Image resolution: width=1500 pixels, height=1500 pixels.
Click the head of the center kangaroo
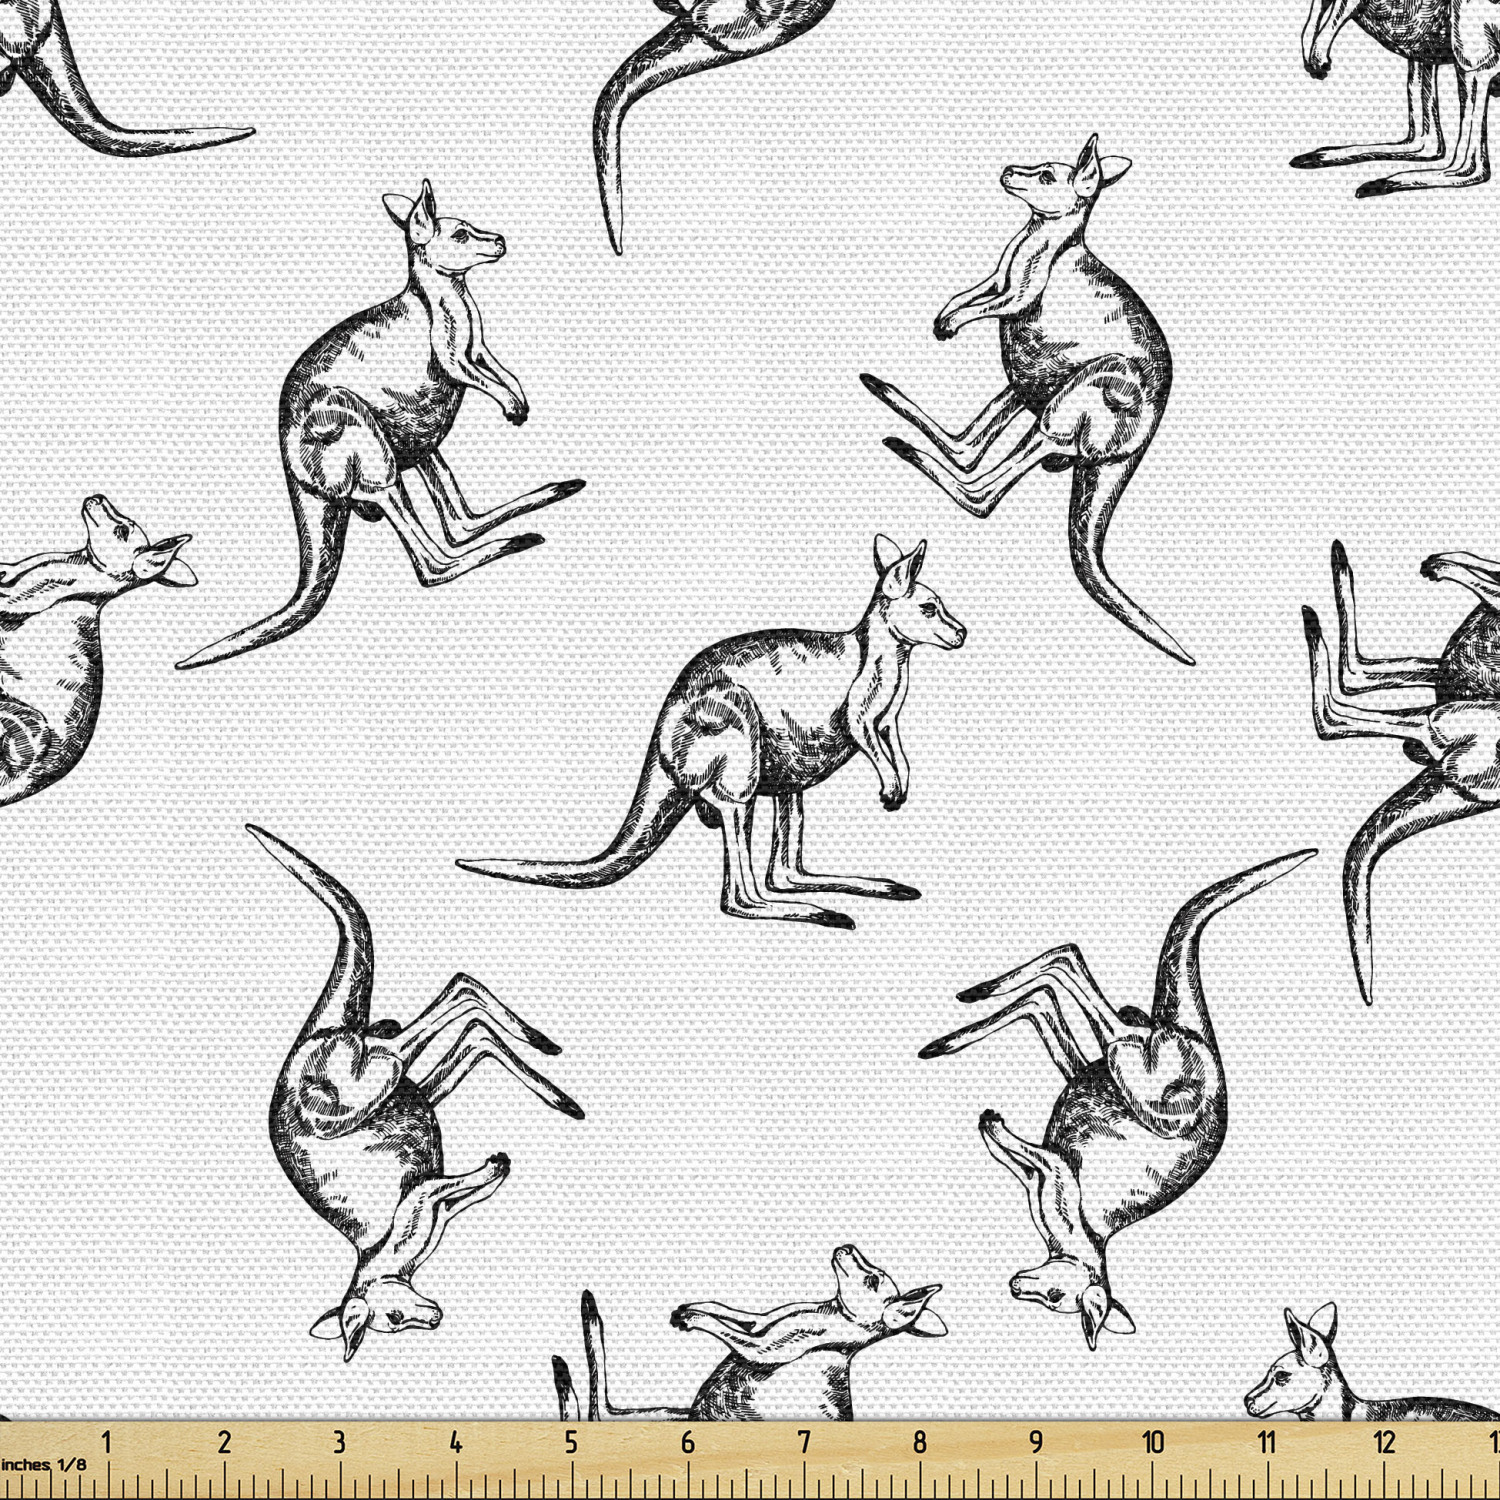(918, 600)
